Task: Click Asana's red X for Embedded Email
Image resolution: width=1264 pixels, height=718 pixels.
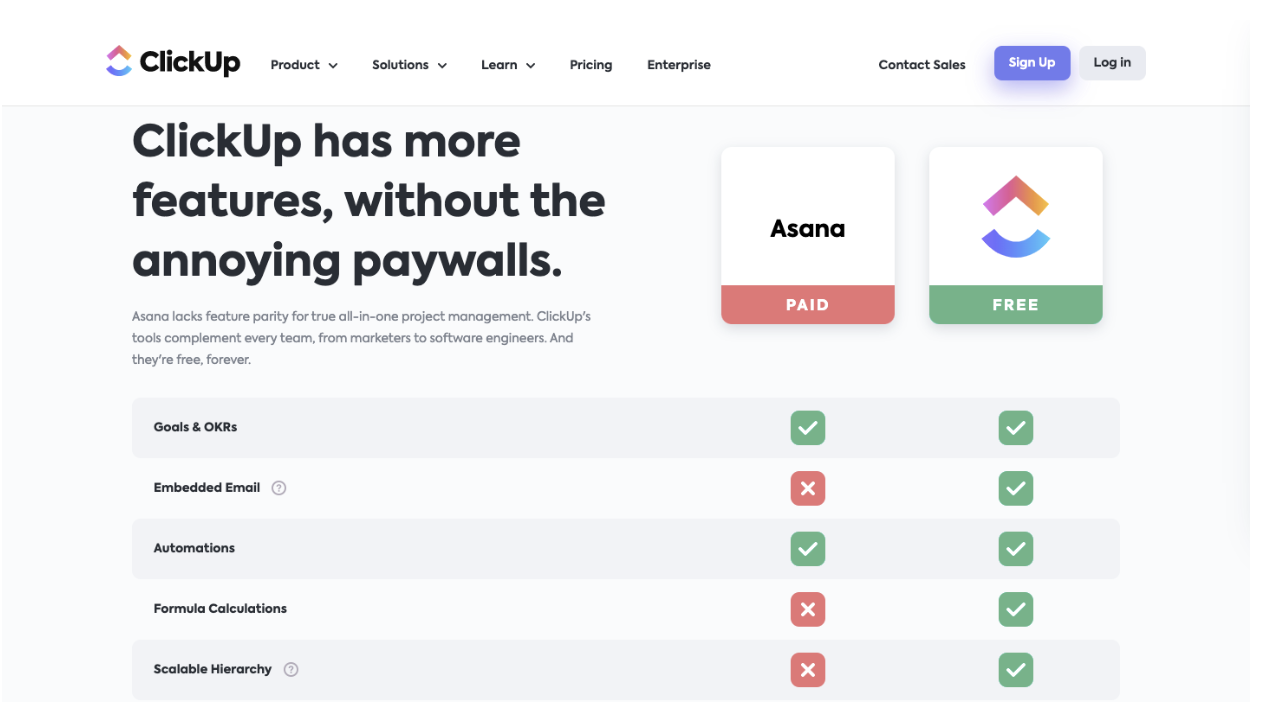Action: (808, 489)
